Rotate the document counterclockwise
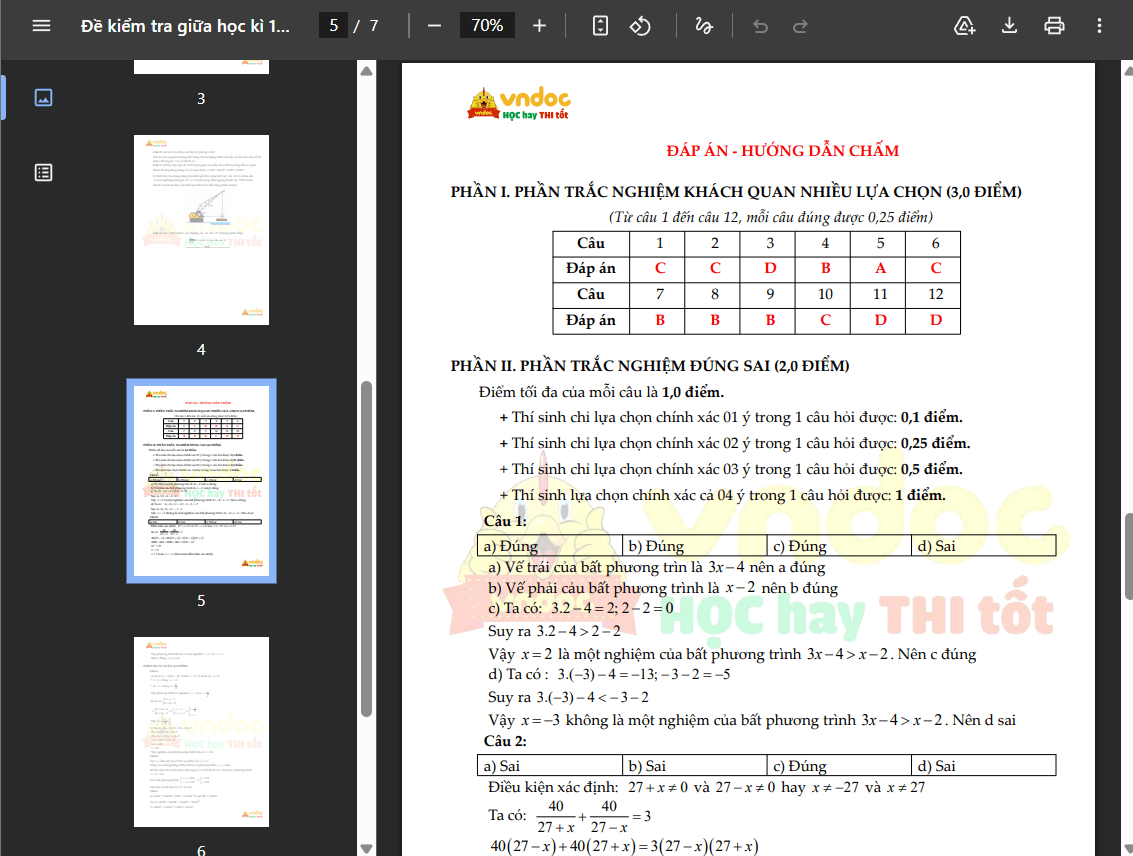Screen dimensions: 1133x856 click(x=640, y=26)
